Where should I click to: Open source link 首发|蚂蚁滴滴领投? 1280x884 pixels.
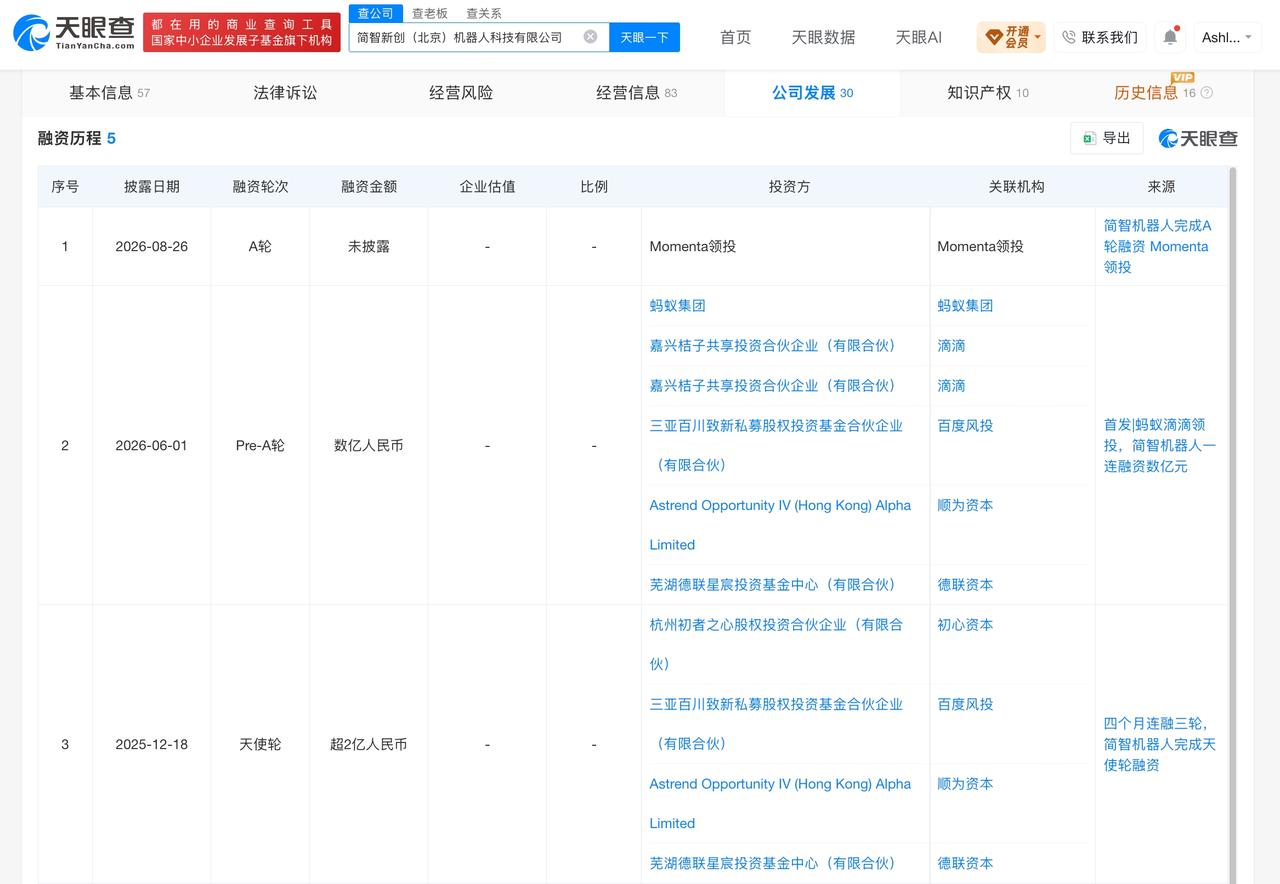coord(1160,445)
